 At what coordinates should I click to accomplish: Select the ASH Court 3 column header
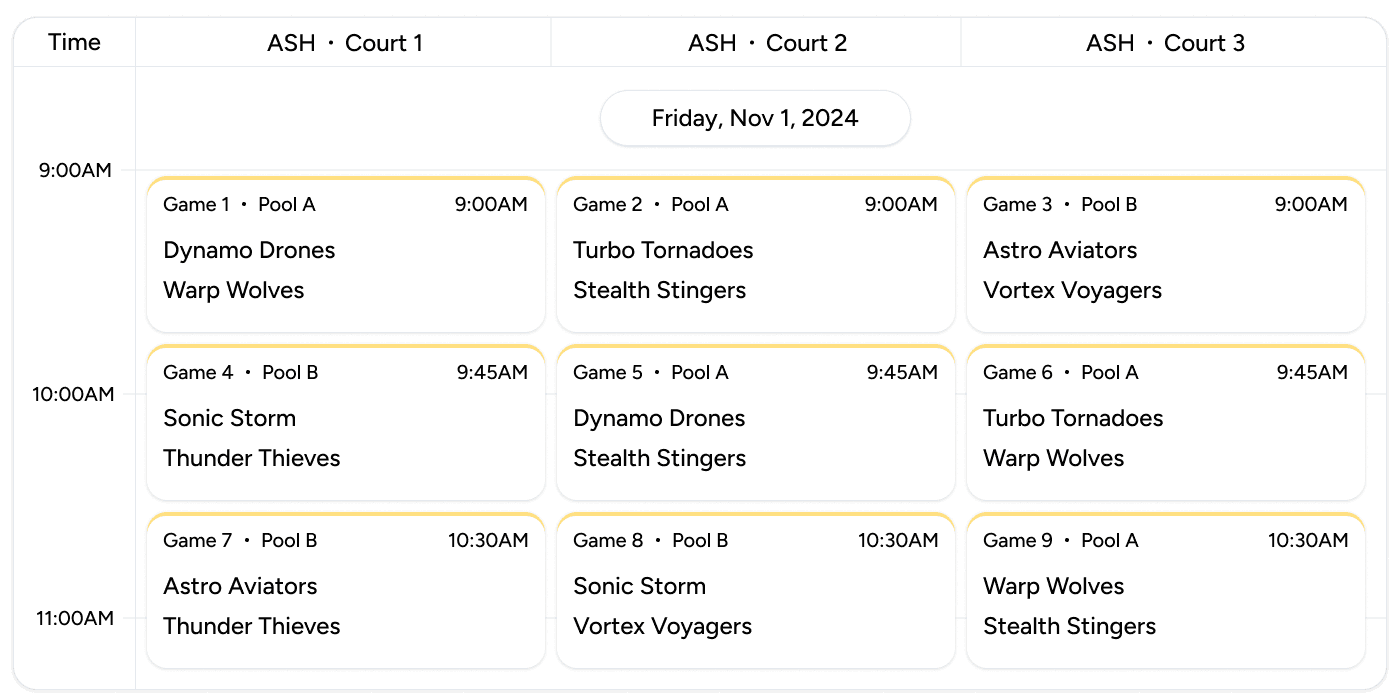point(1166,42)
